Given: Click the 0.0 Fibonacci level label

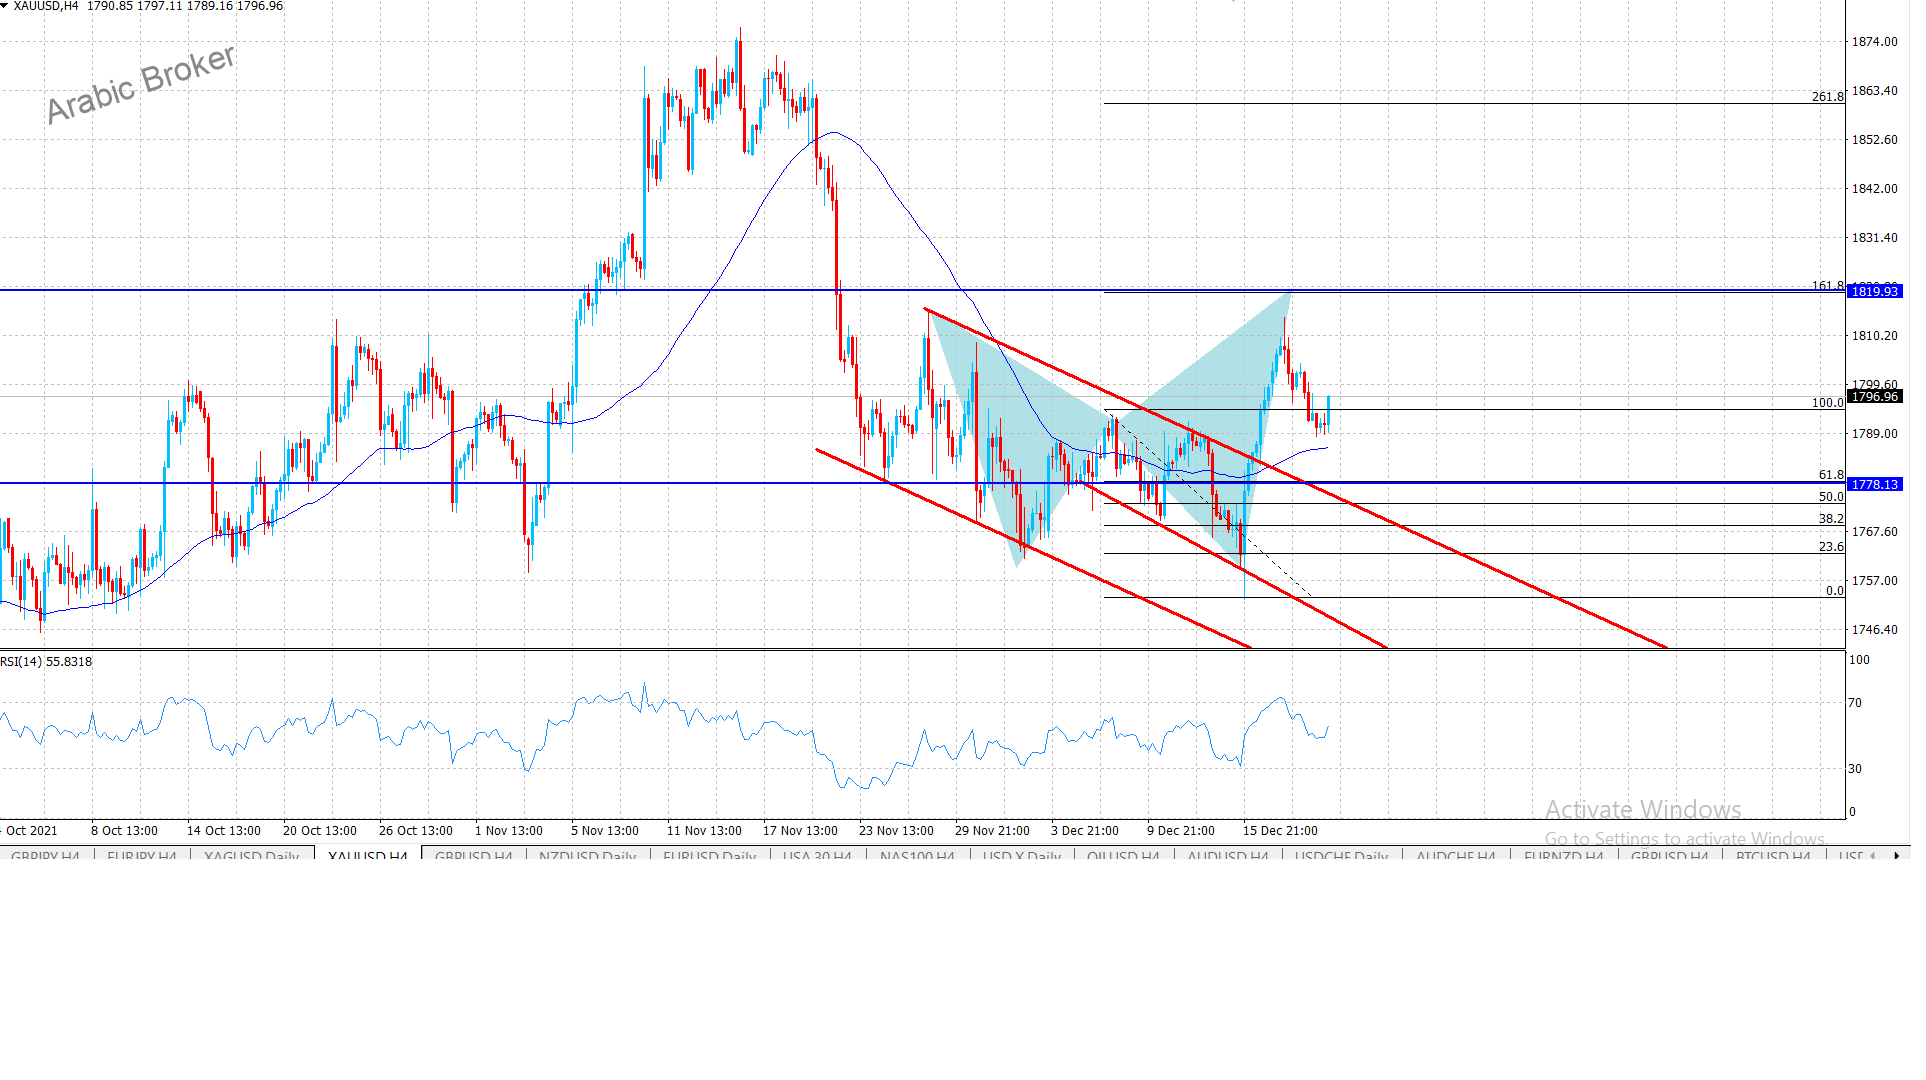Looking at the screenshot, I should 1834,591.
